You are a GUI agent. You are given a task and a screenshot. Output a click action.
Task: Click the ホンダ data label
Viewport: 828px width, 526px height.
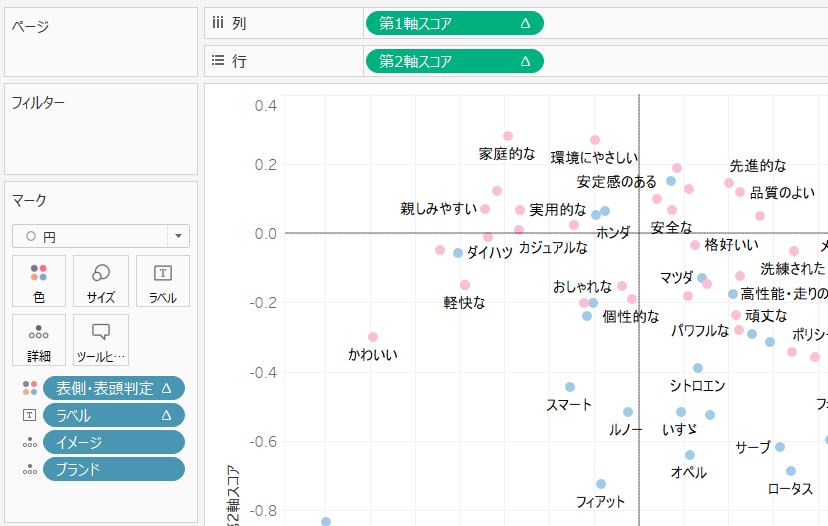(x=613, y=232)
